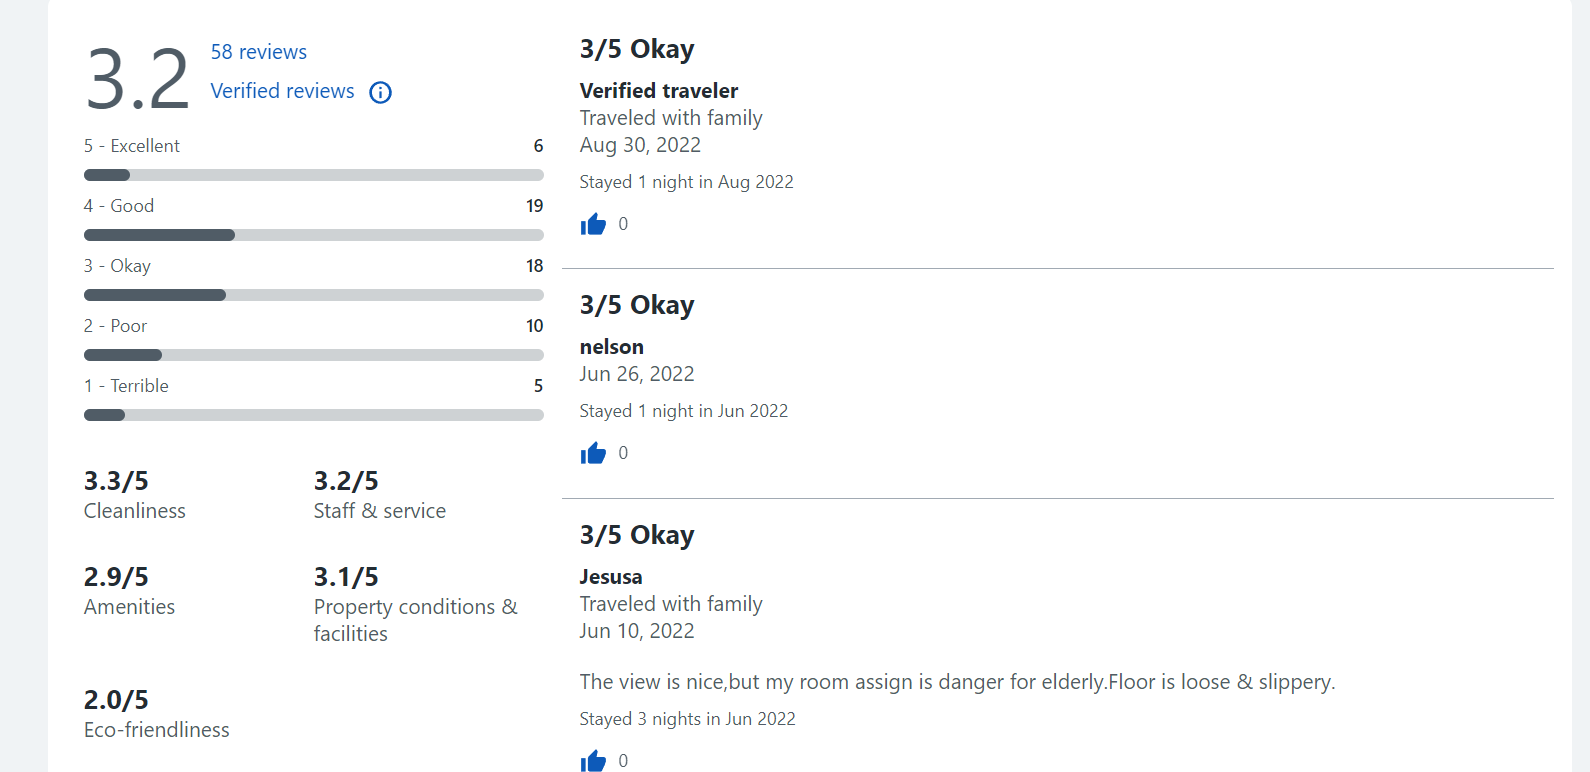Select the 5 - Excellent rating bar
The width and height of the screenshot is (1590, 772).
[313, 175]
